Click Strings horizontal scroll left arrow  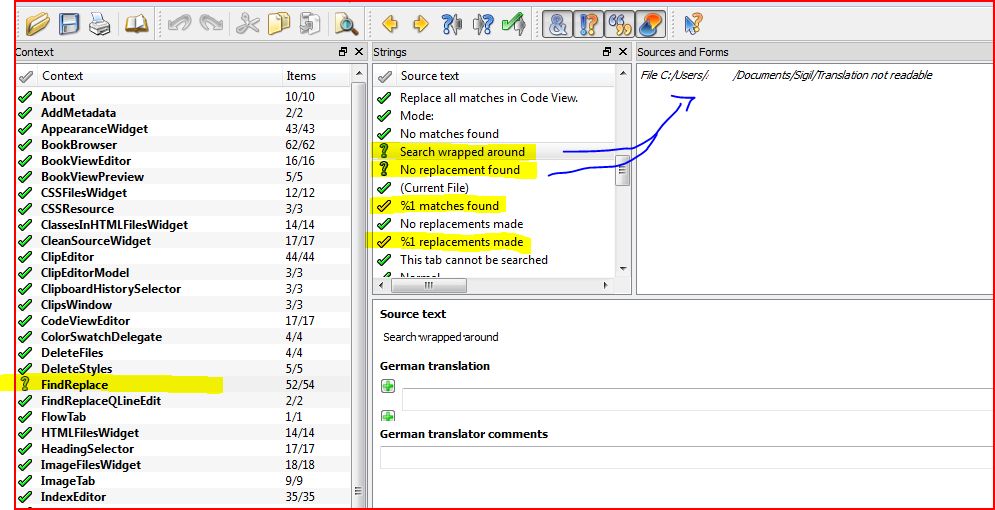point(381,286)
